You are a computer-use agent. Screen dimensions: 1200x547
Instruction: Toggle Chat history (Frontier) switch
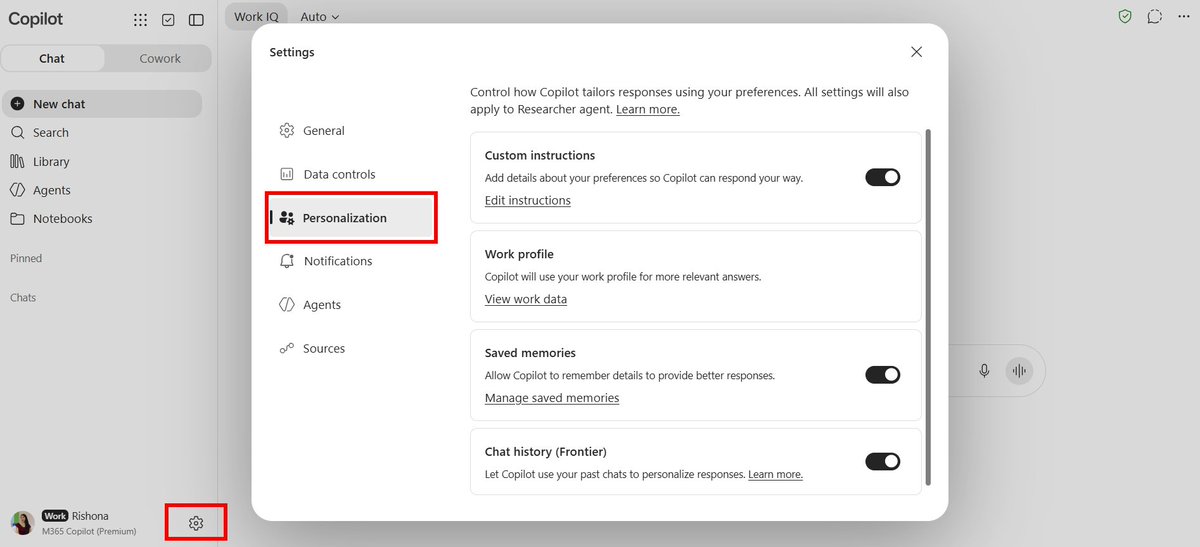[882, 461]
